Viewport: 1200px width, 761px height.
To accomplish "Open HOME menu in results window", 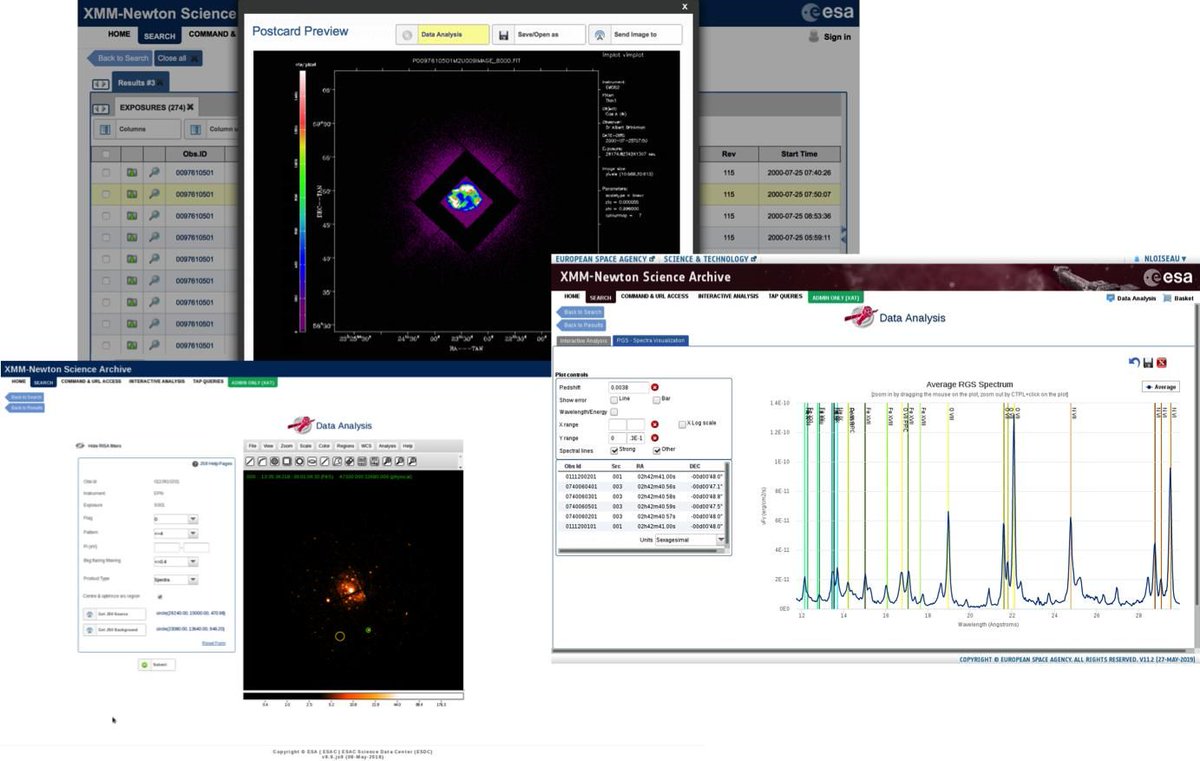I will (119, 34).
